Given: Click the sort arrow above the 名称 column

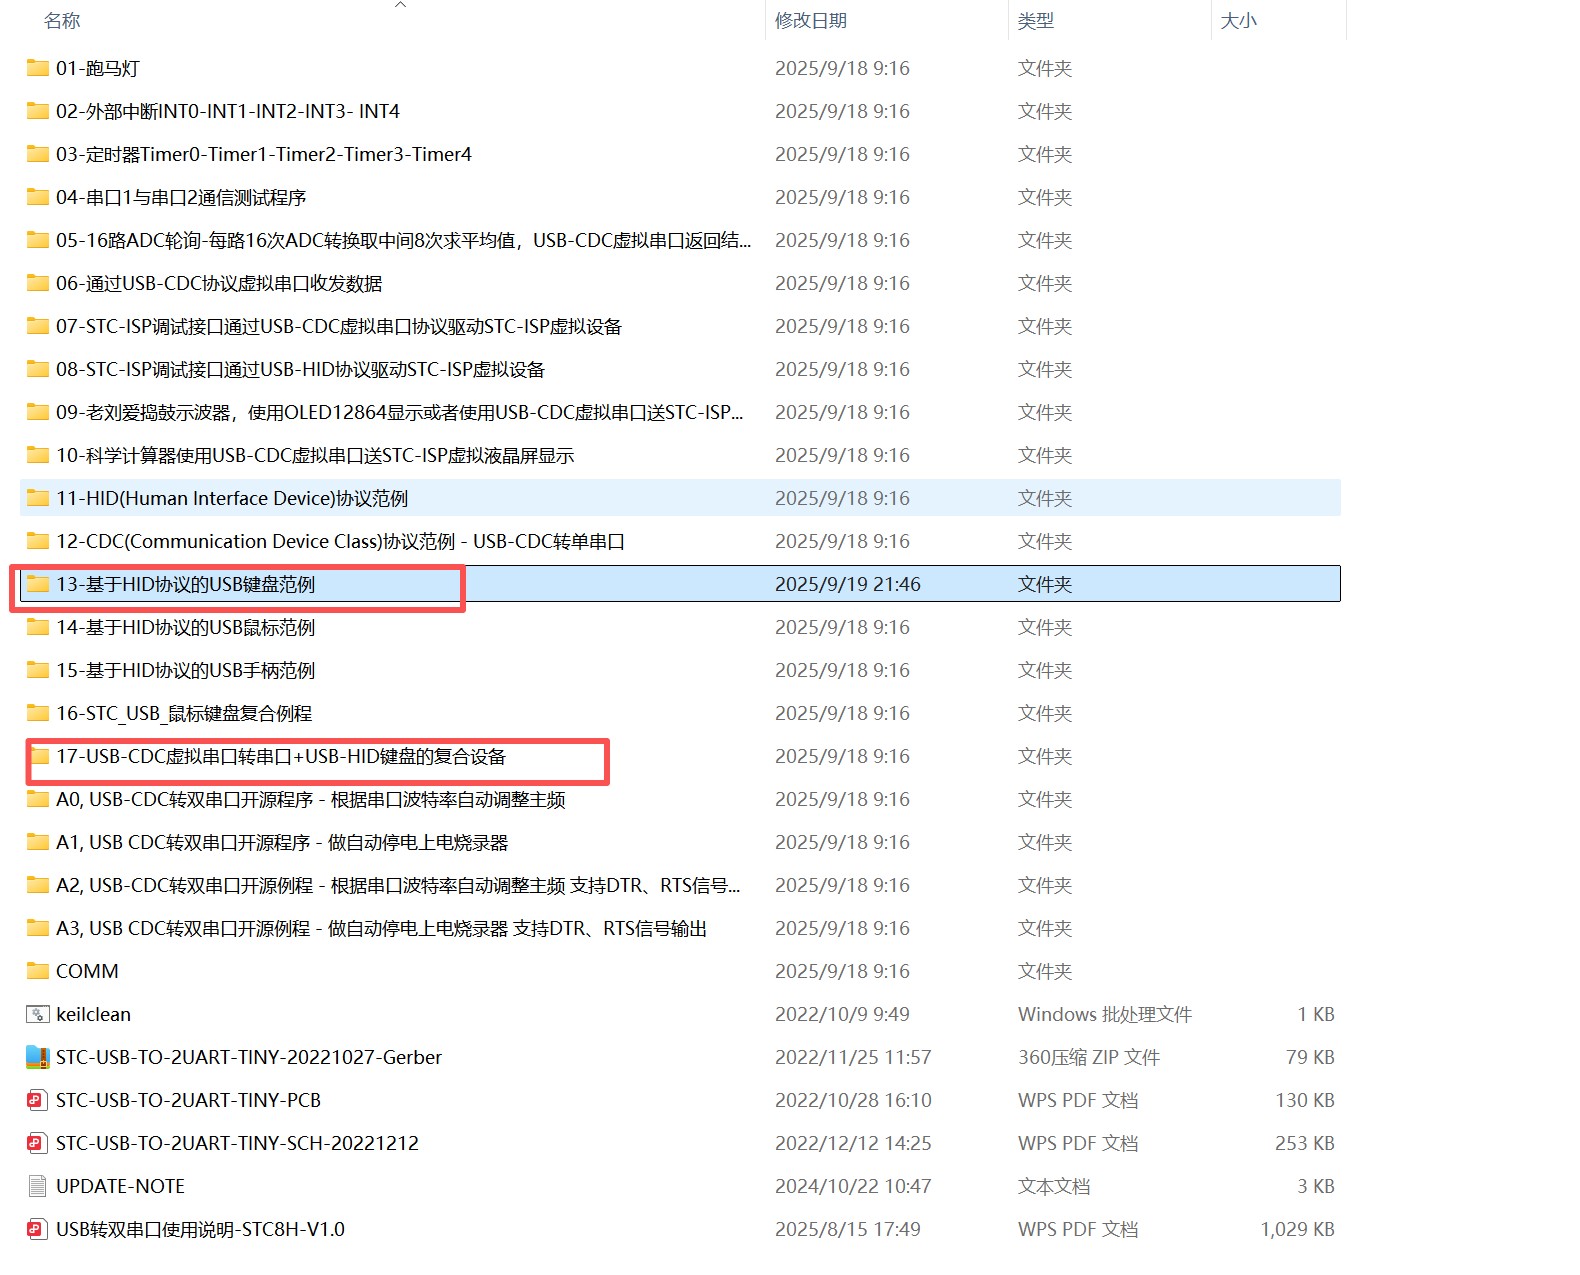Looking at the screenshot, I should click(x=400, y=5).
